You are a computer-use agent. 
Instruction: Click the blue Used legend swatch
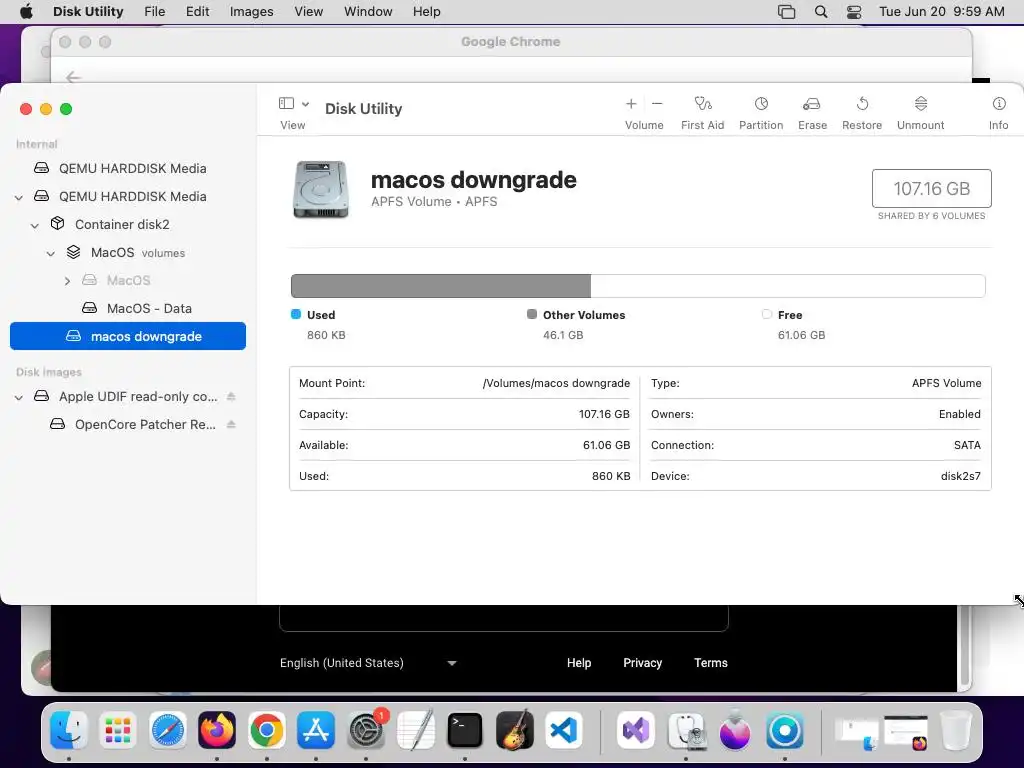(296, 314)
